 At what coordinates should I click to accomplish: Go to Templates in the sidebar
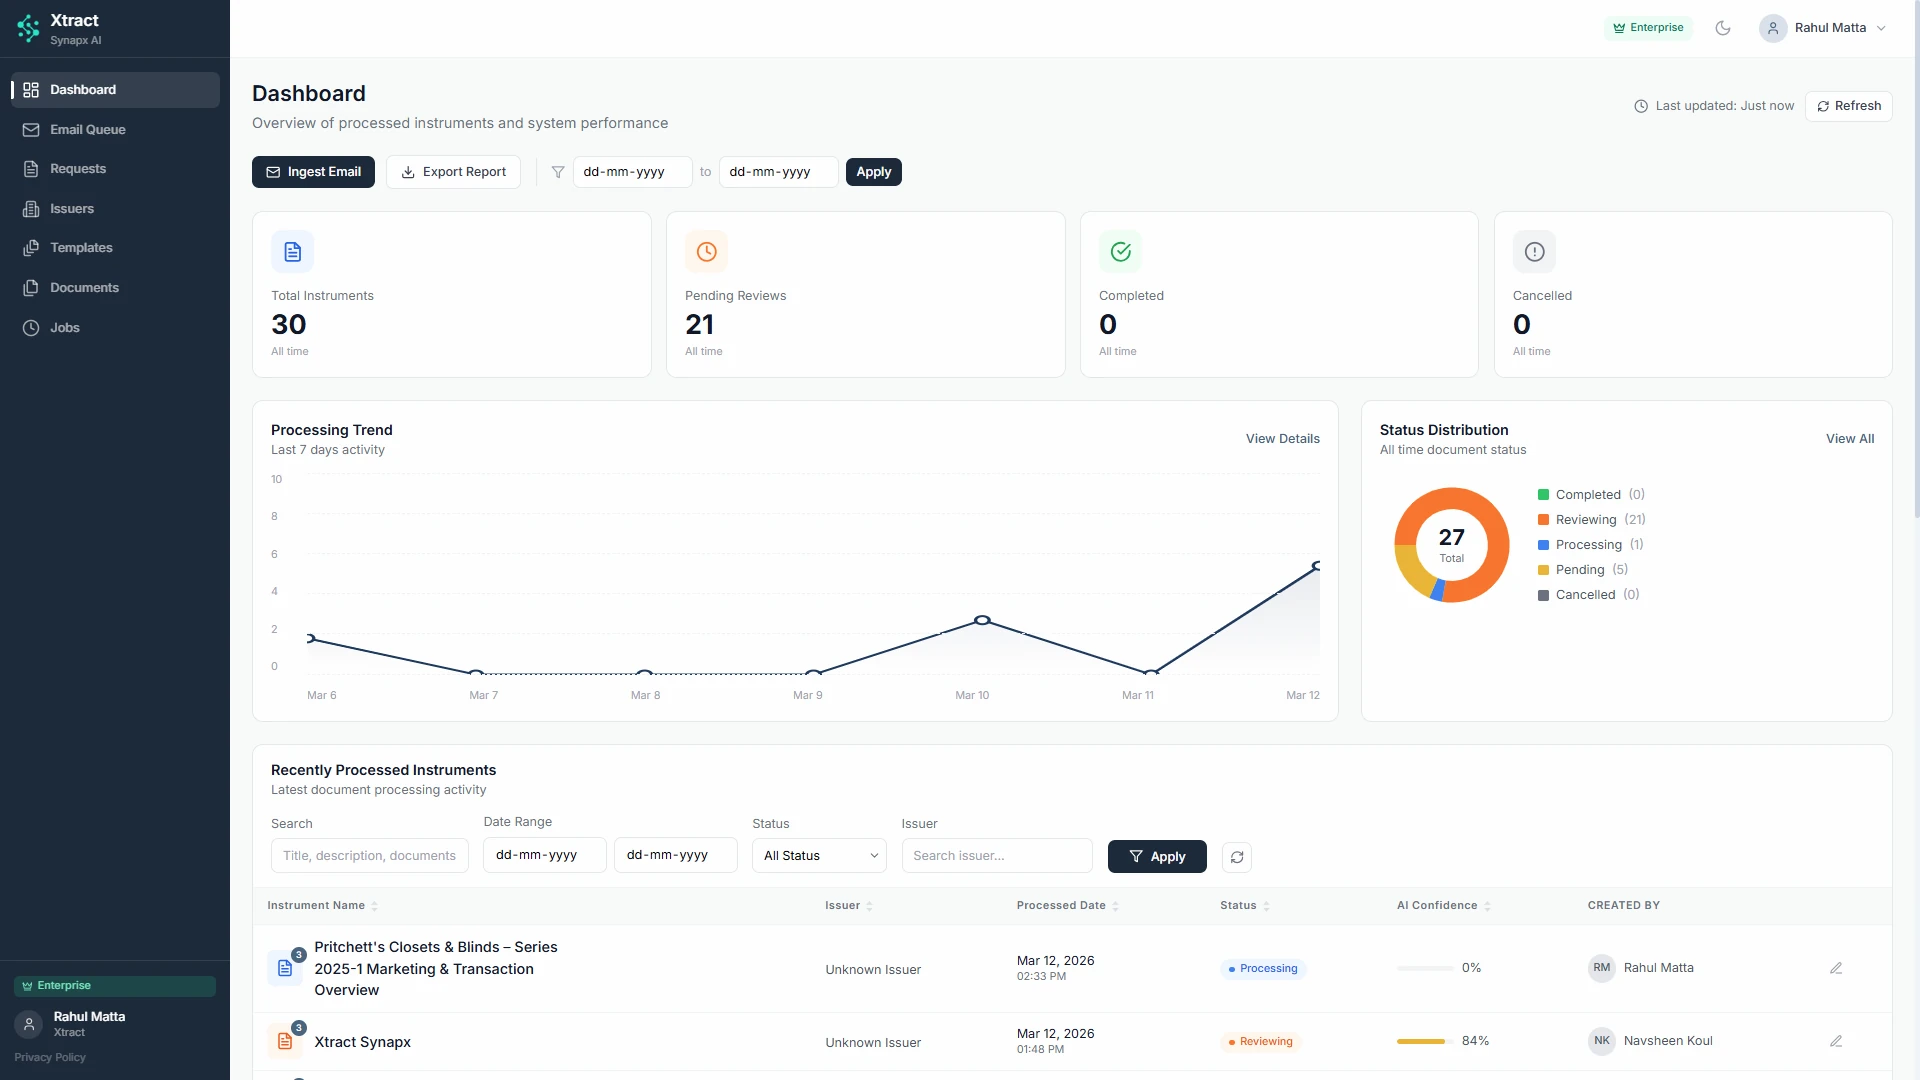[x=81, y=248]
